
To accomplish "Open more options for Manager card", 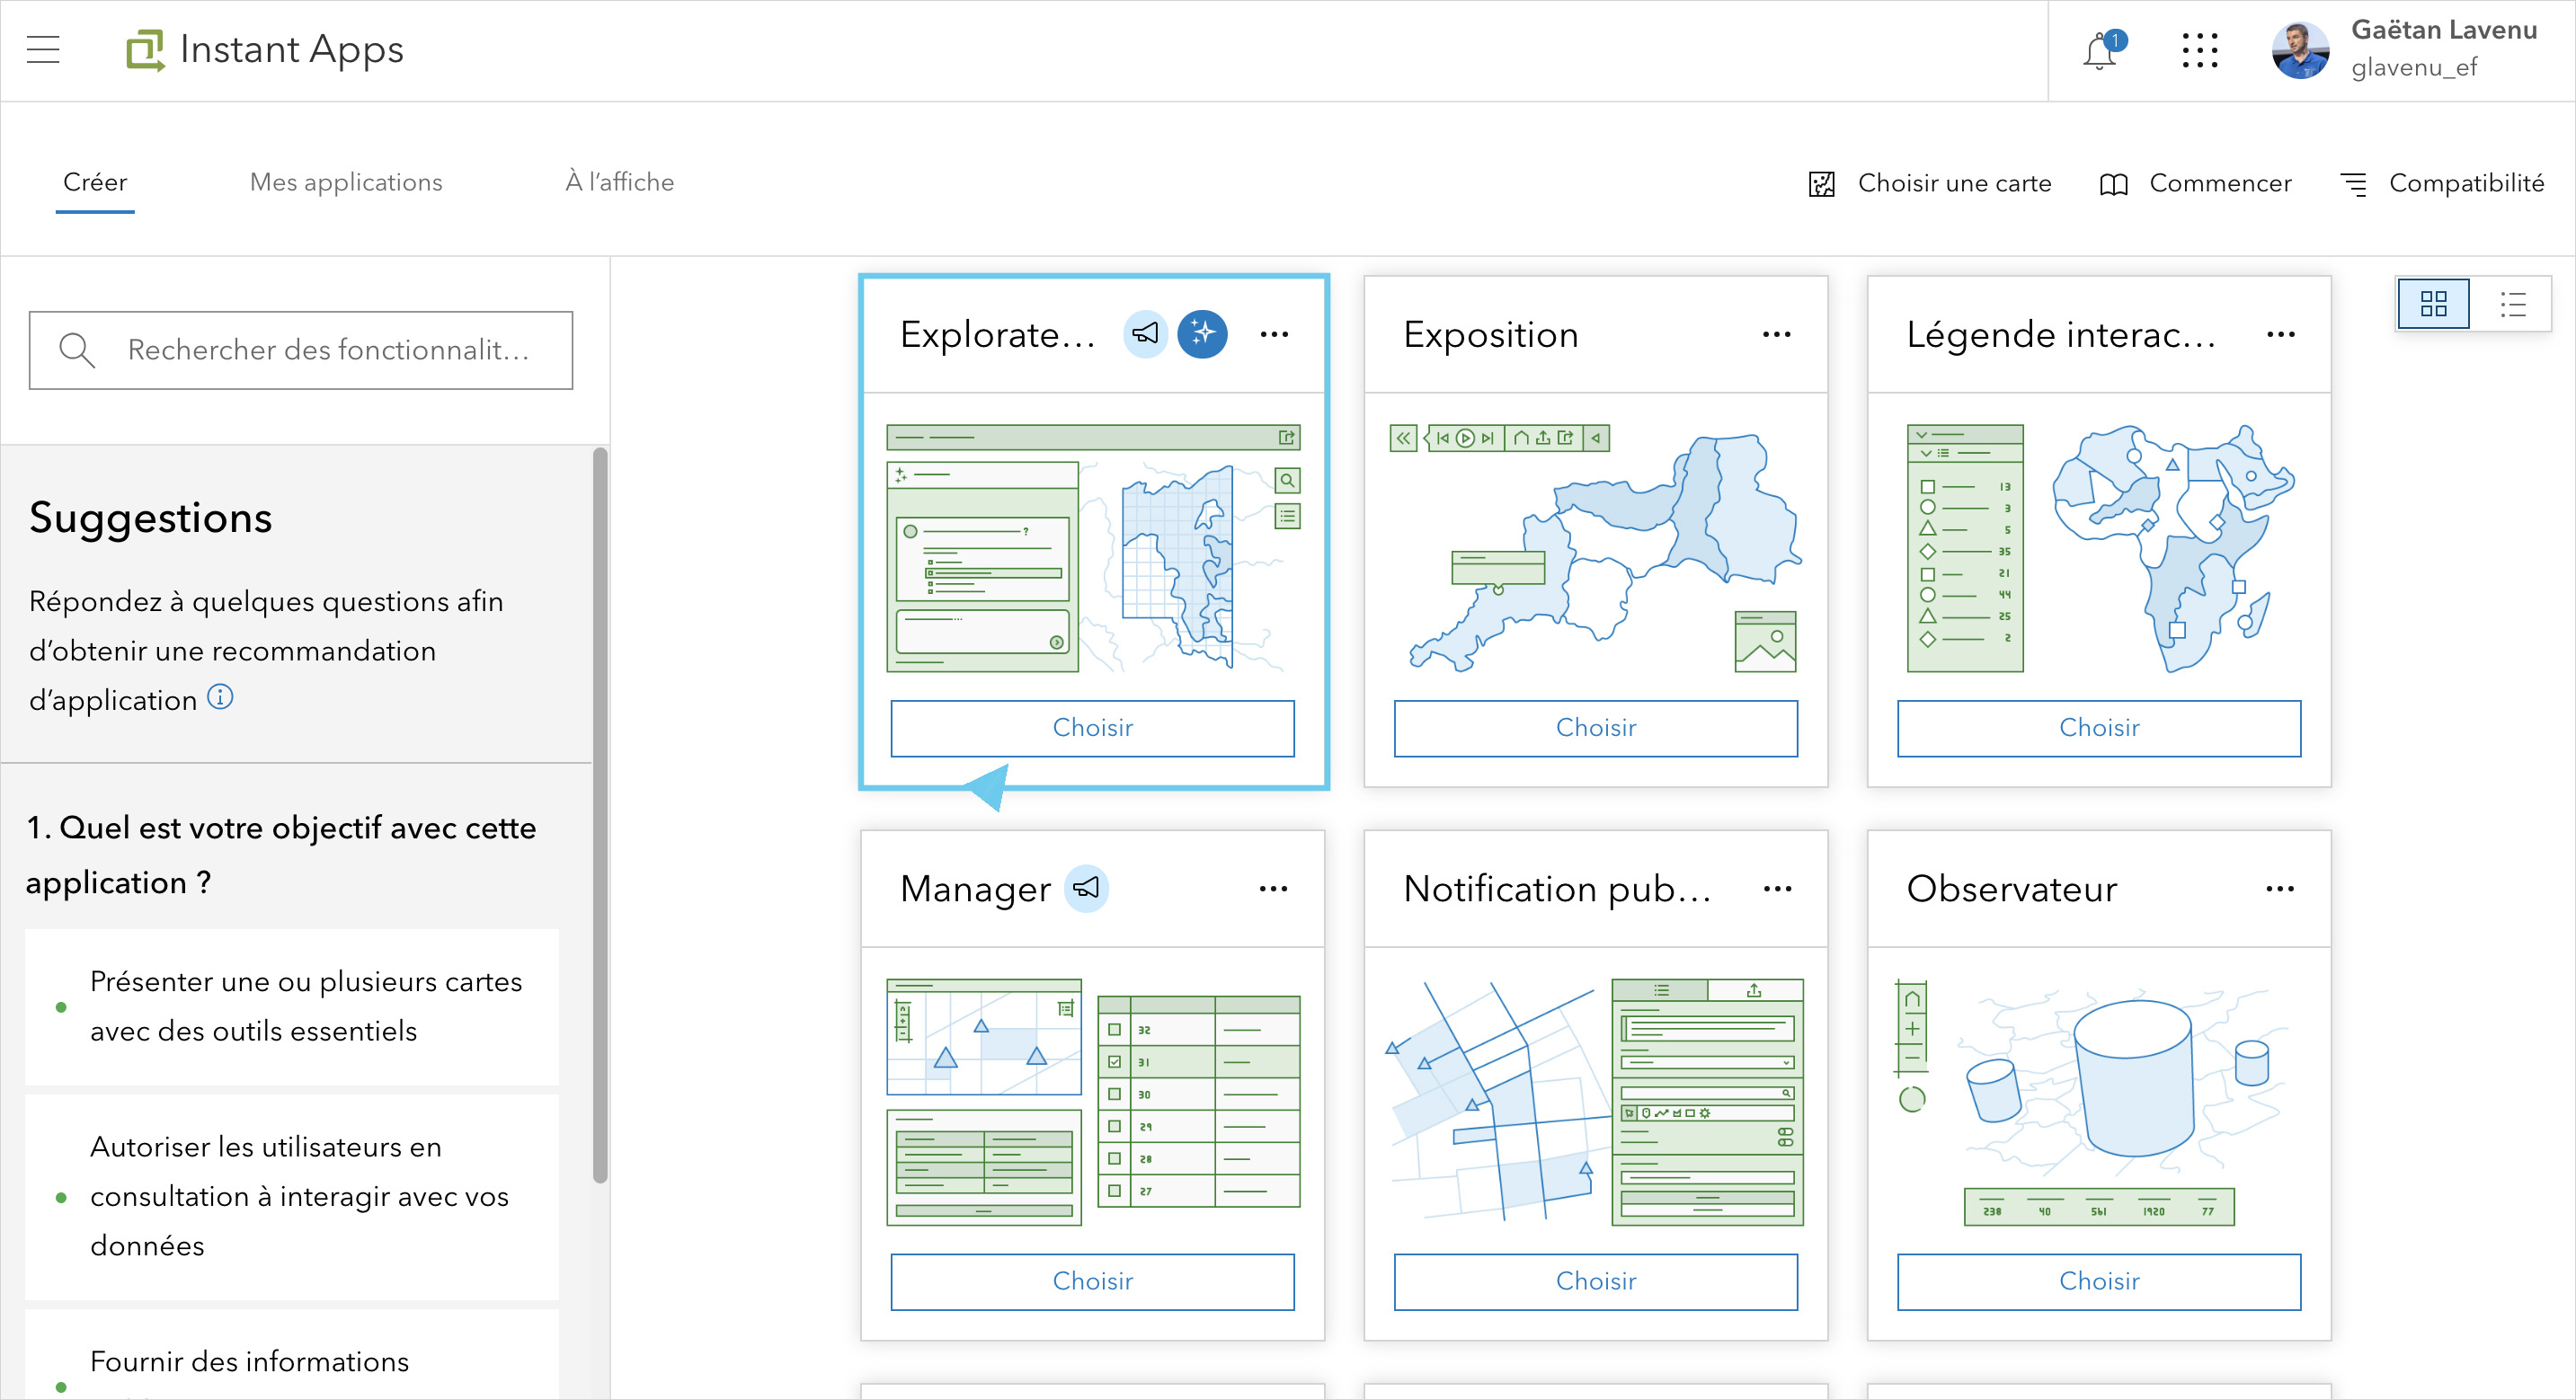I will tap(1274, 888).
